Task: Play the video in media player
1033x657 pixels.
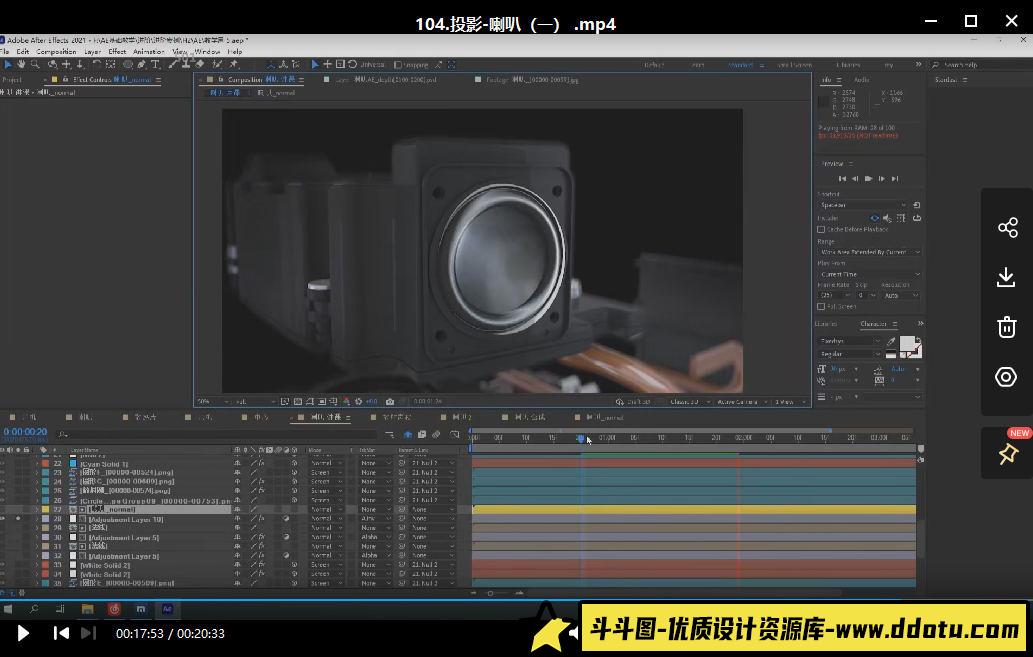Action: tap(23, 633)
